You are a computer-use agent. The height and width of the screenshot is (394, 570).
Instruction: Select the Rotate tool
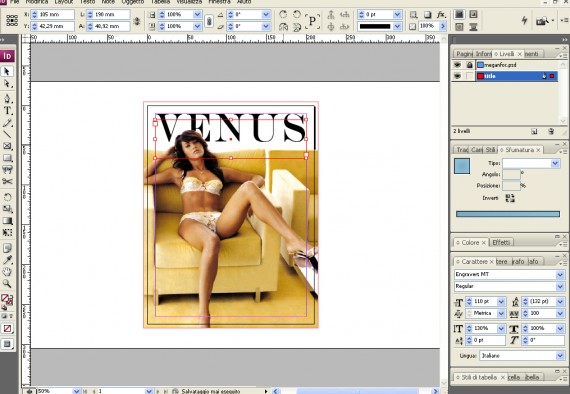coord(7,197)
